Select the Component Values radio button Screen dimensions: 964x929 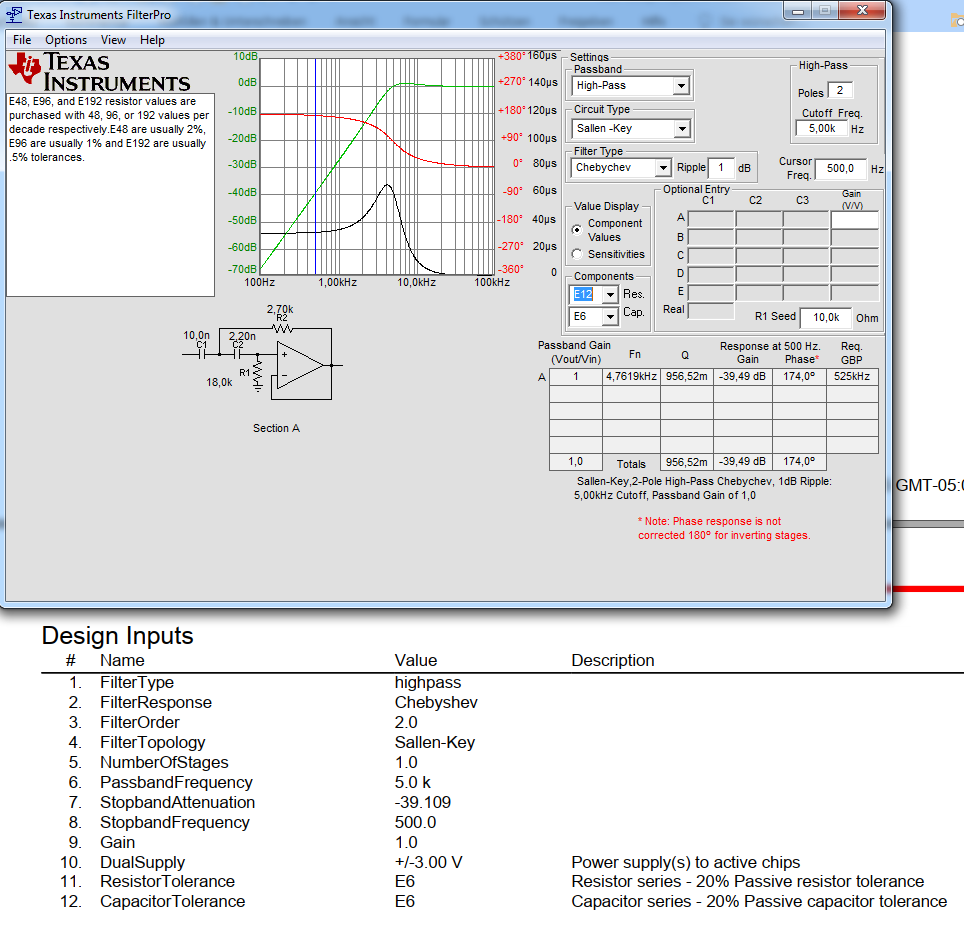(x=577, y=230)
